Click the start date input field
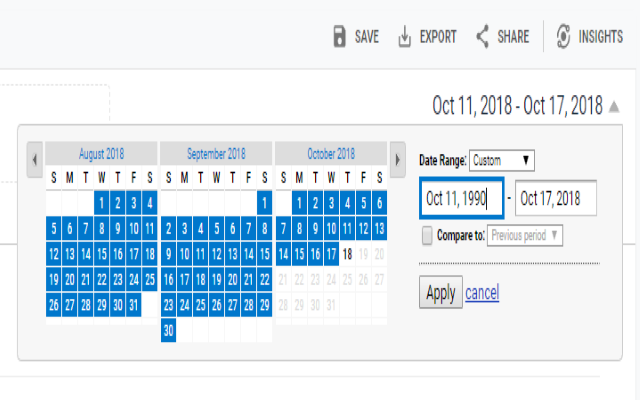The image size is (640, 400). coord(459,198)
